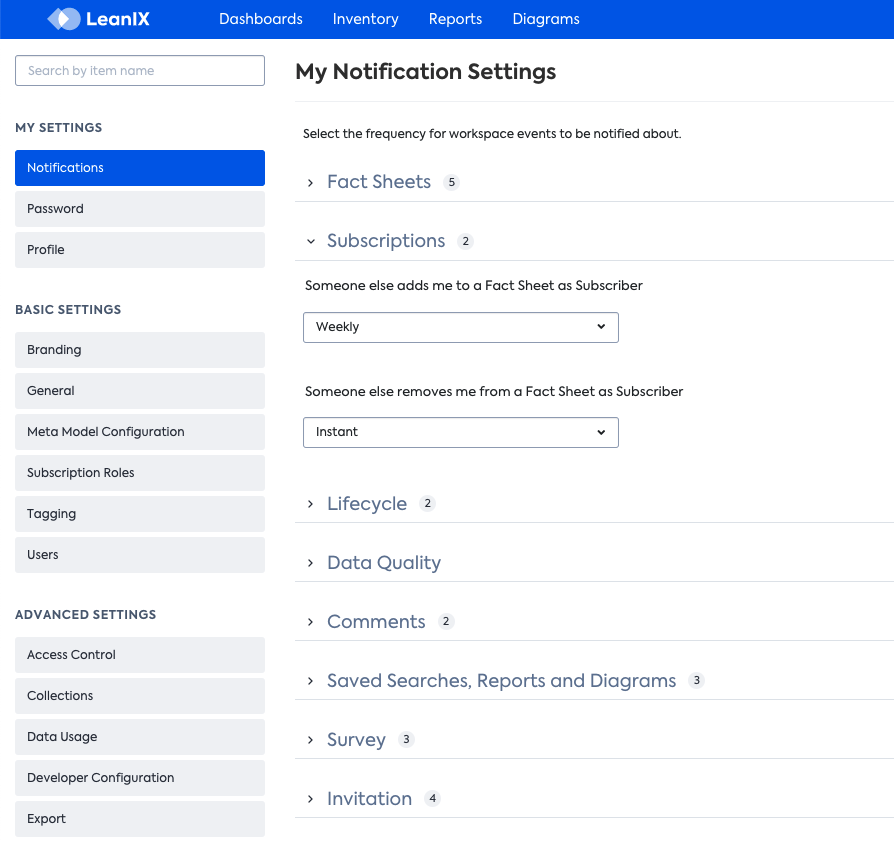The height and width of the screenshot is (841, 894).
Task: Click the LeanIX brand name text
Action: pyautogui.click(x=118, y=19)
